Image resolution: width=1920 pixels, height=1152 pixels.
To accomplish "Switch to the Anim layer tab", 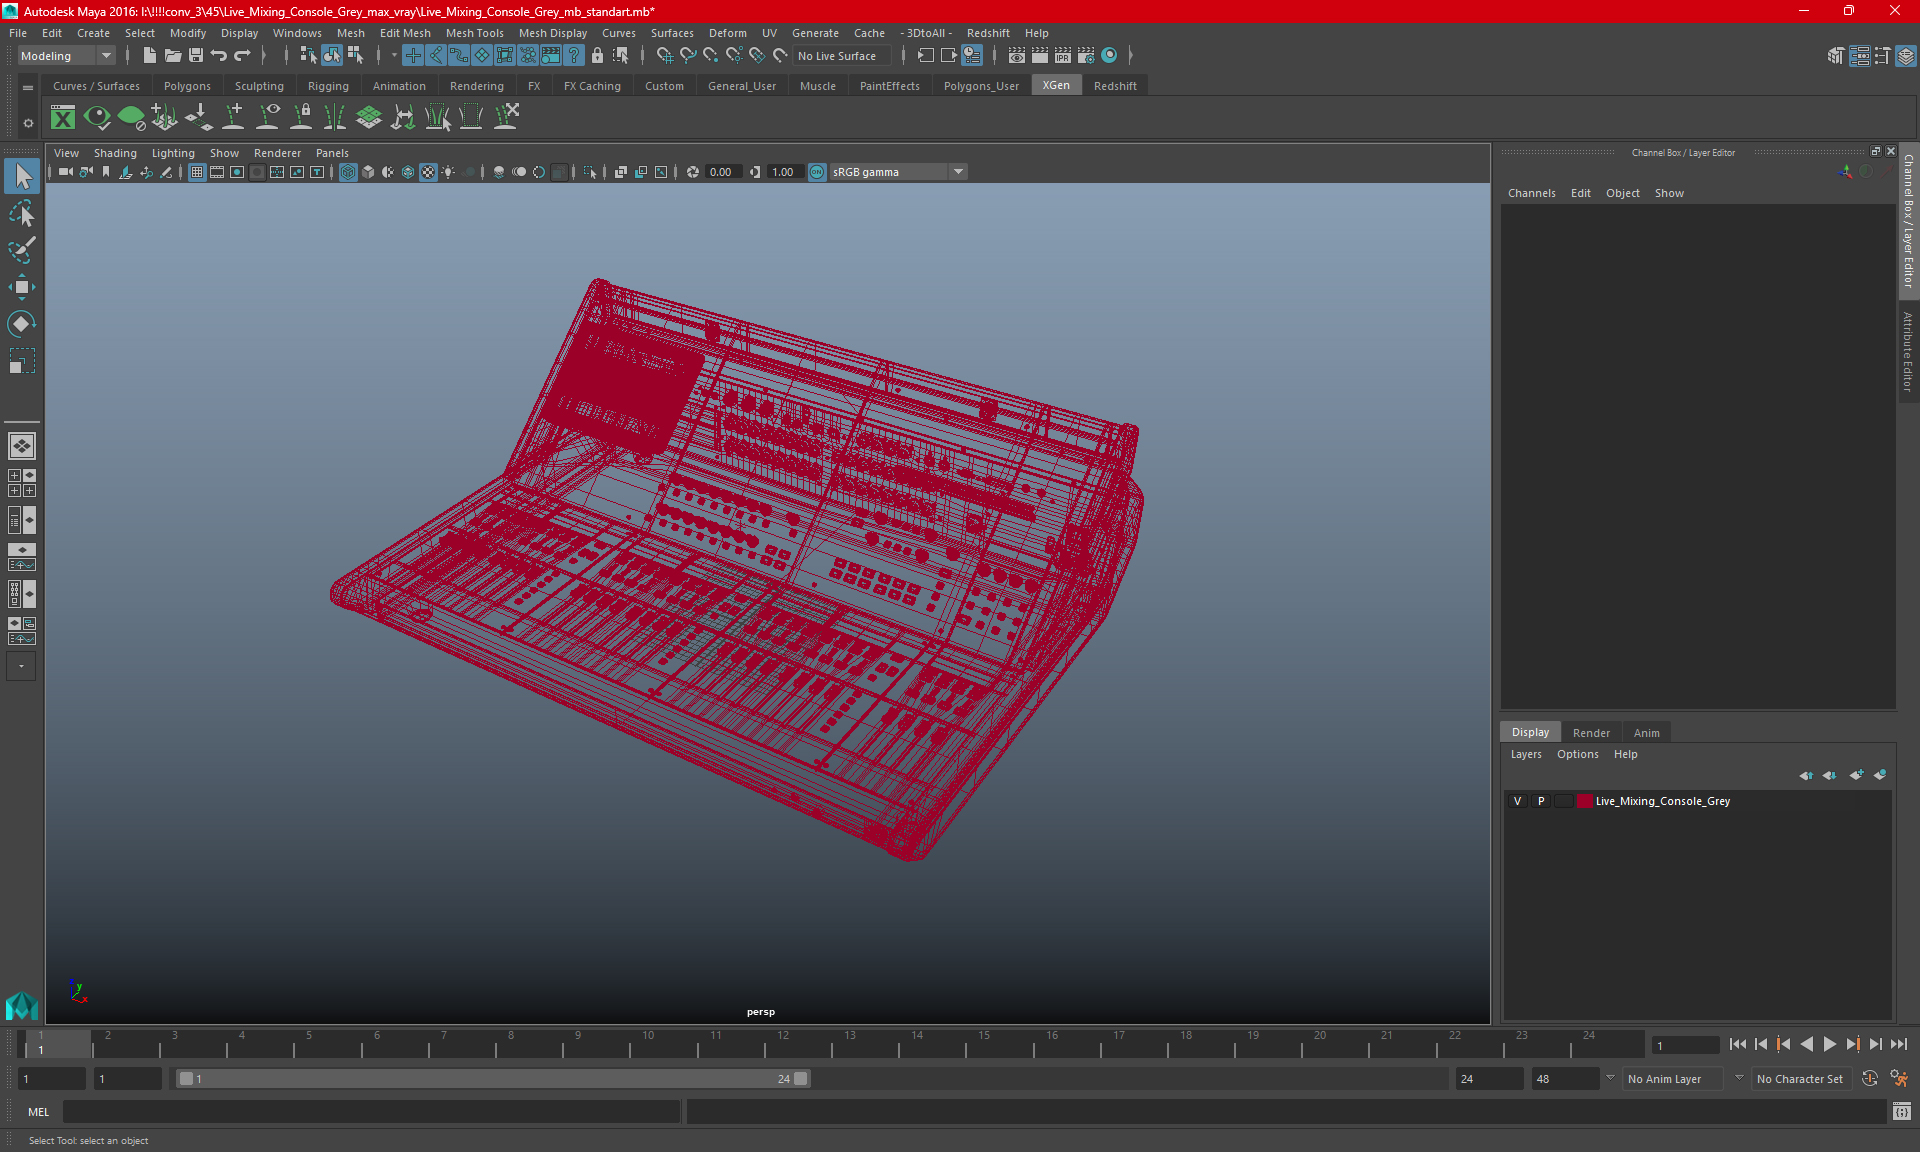I will tap(1646, 733).
